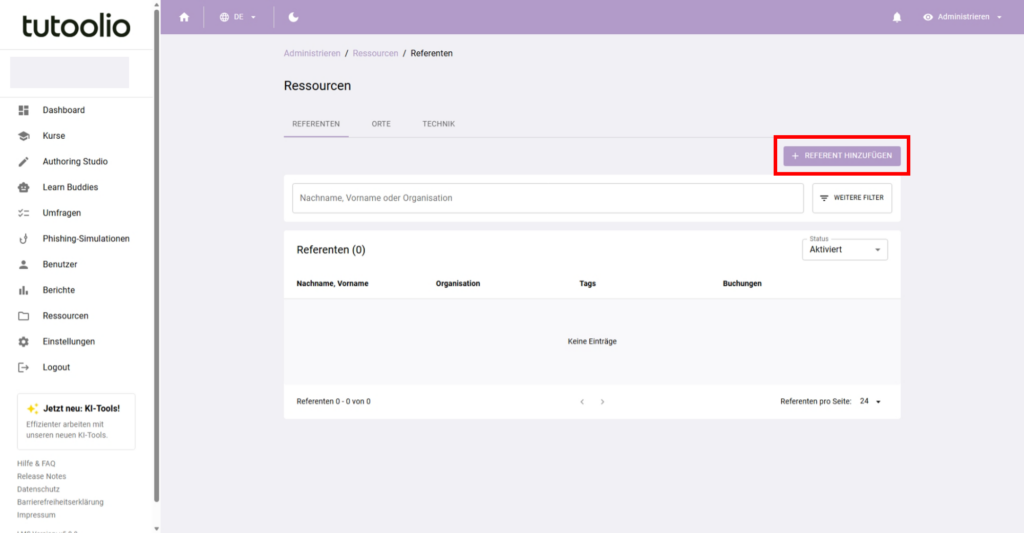
Task: Click the Tags column header
Action: coord(587,283)
